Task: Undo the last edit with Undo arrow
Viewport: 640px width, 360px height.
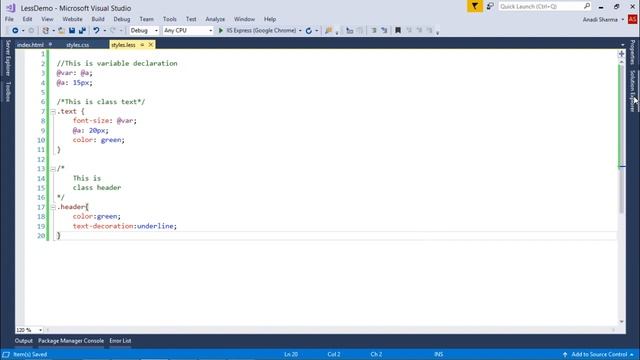Action: pos(96,31)
